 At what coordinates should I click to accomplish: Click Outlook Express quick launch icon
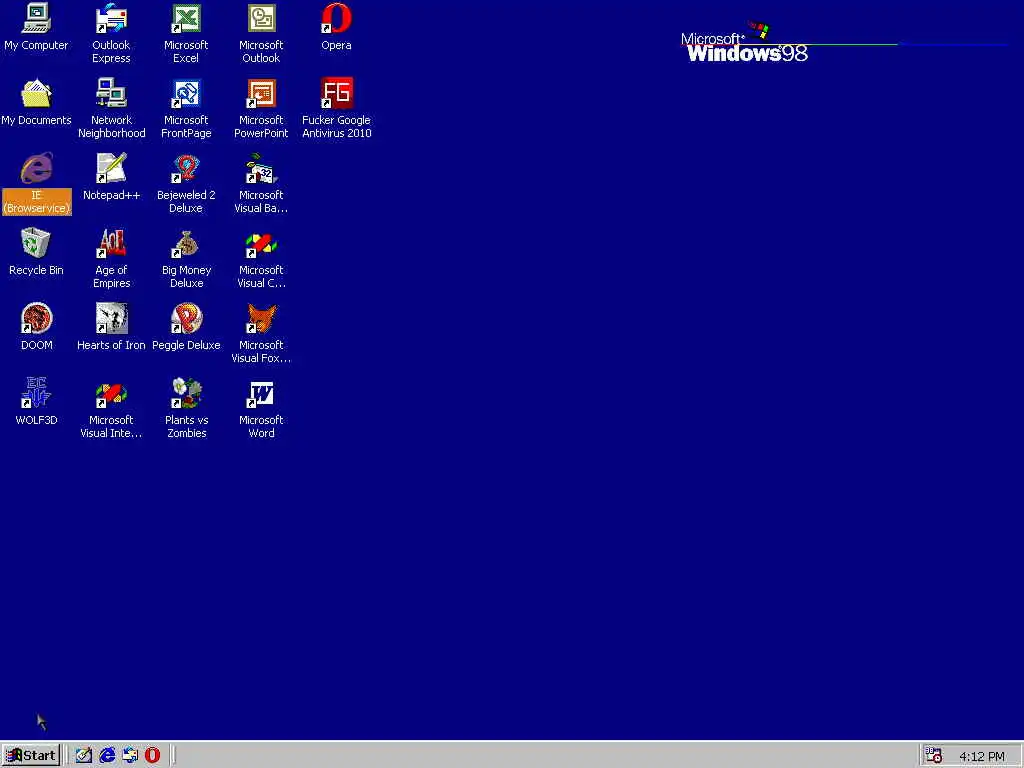tap(129, 756)
